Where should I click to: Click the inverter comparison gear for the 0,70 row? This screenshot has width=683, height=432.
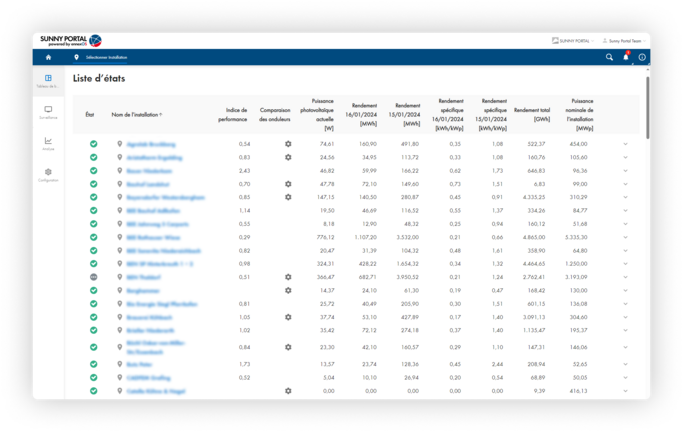pyautogui.click(x=287, y=184)
